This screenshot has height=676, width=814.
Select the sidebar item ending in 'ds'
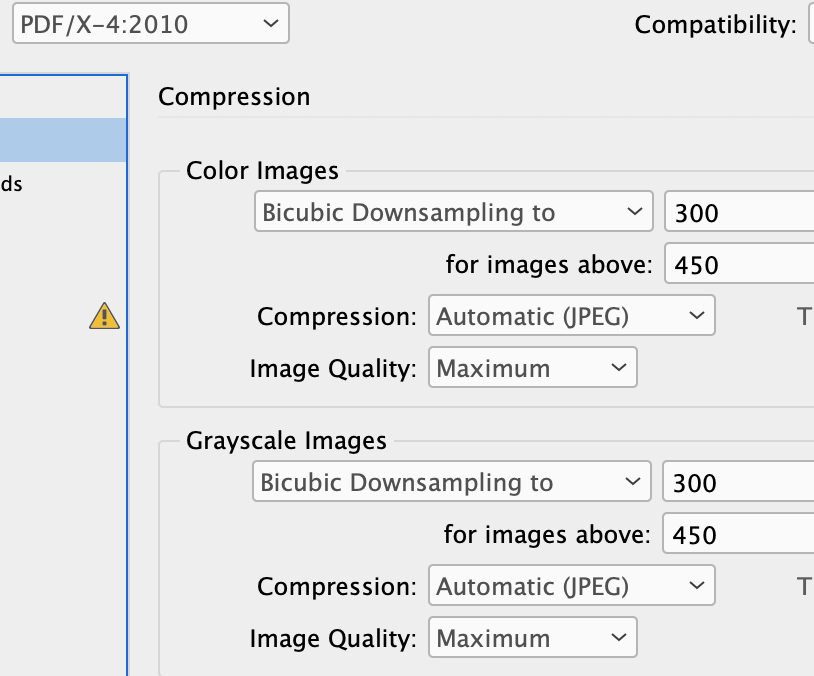(x=11, y=184)
